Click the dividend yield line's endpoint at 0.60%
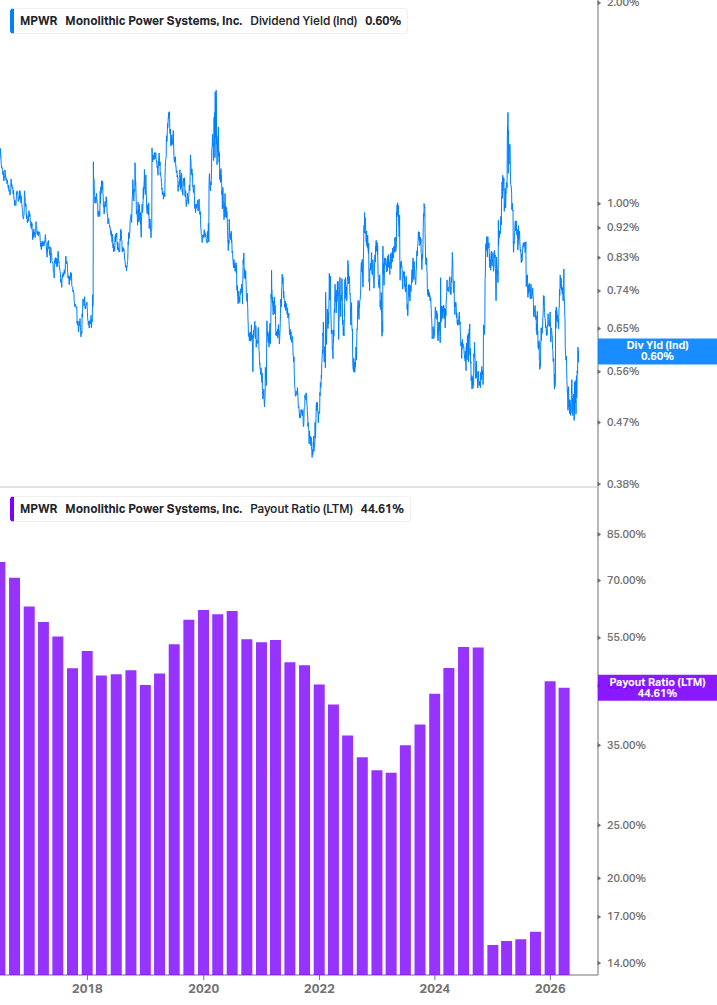This screenshot has width=717, height=1005. click(x=578, y=349)
